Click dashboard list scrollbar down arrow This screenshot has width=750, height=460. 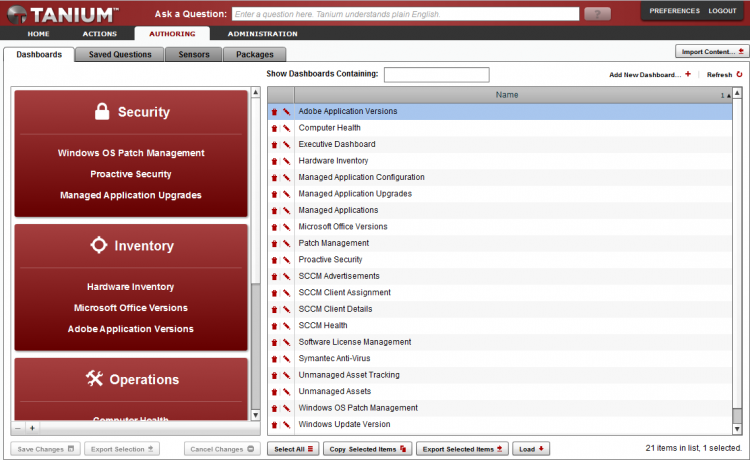pyautogui.click(x=737, y=429)
